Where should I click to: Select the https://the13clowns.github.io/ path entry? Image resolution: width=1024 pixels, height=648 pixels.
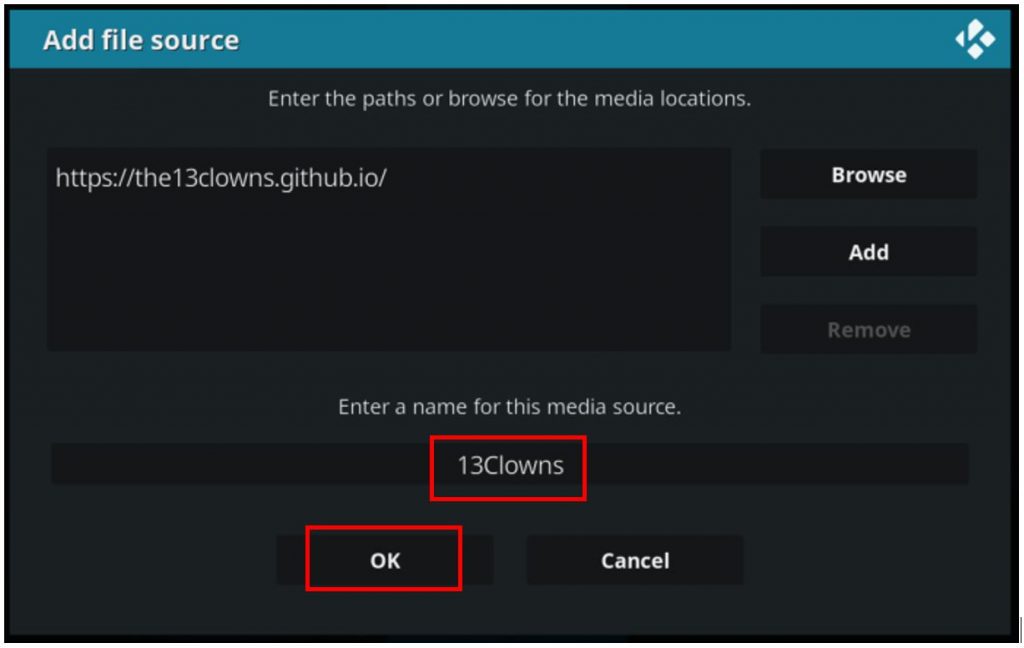(221, 178)
